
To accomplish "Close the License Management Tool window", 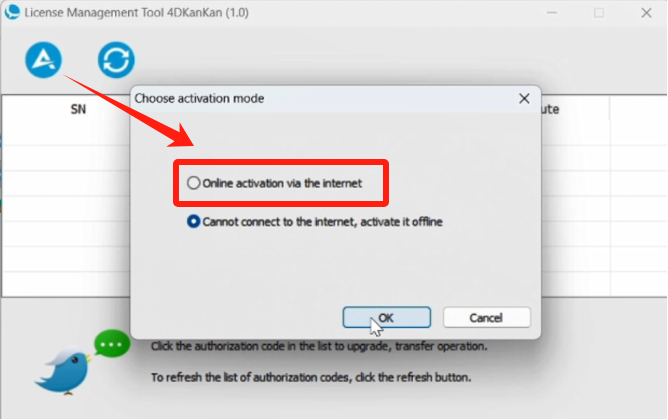I will coord(646,13).
